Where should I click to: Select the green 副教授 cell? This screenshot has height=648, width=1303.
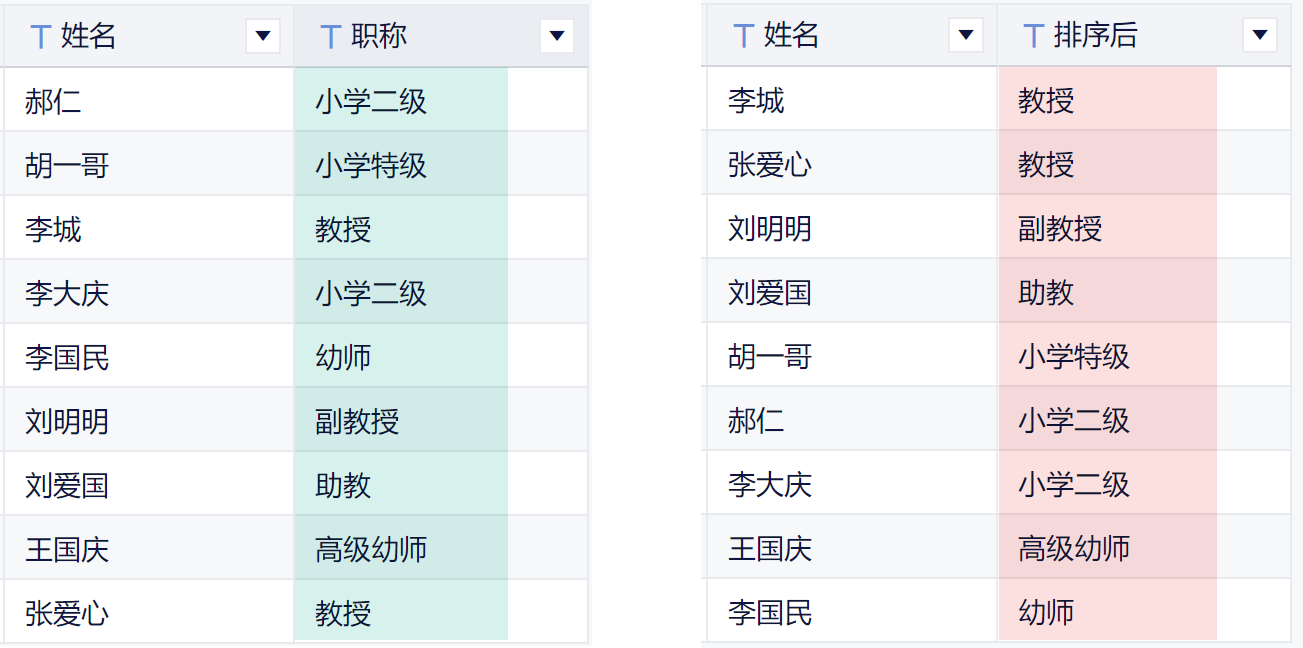click(x=357, y=421)
